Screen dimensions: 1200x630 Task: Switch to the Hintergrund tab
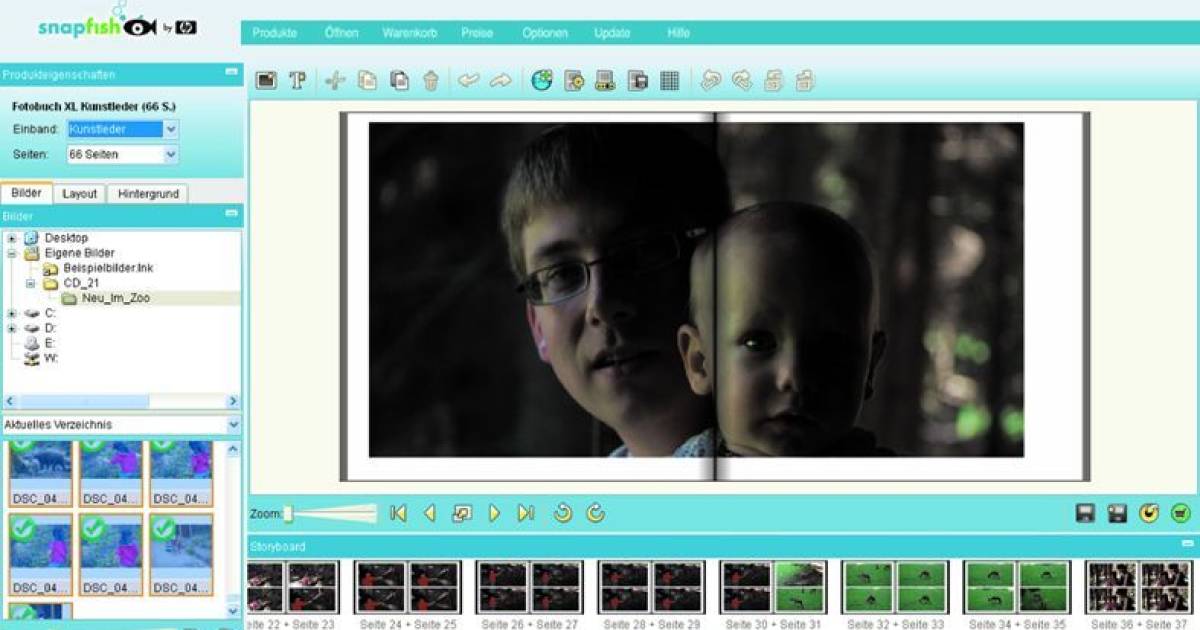coord(147,194)
